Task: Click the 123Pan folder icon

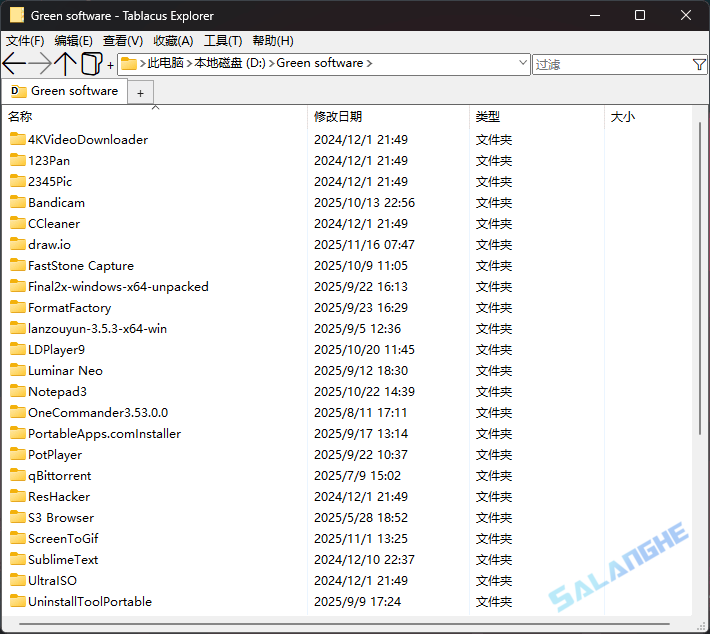Action: point(18,159)
